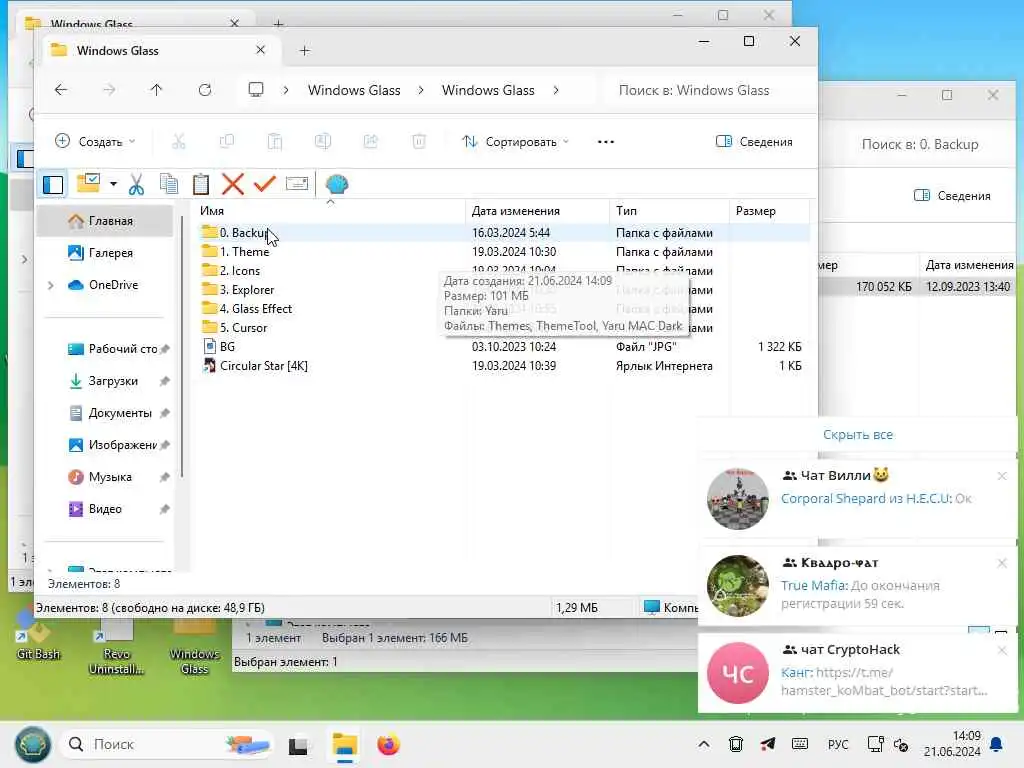The image size is (1024, 768).
Task: Expand the OneDrive tree node
Action: pyautogui.click(x=51, y=285)
